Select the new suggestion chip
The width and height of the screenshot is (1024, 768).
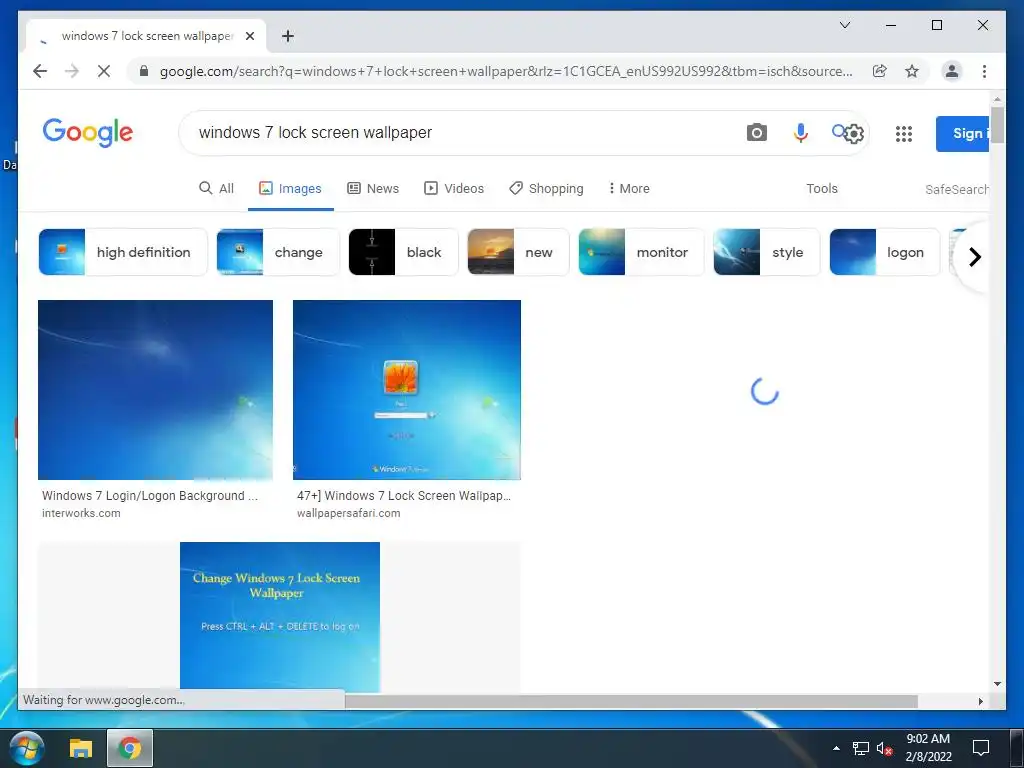click(x=519, y=252)
